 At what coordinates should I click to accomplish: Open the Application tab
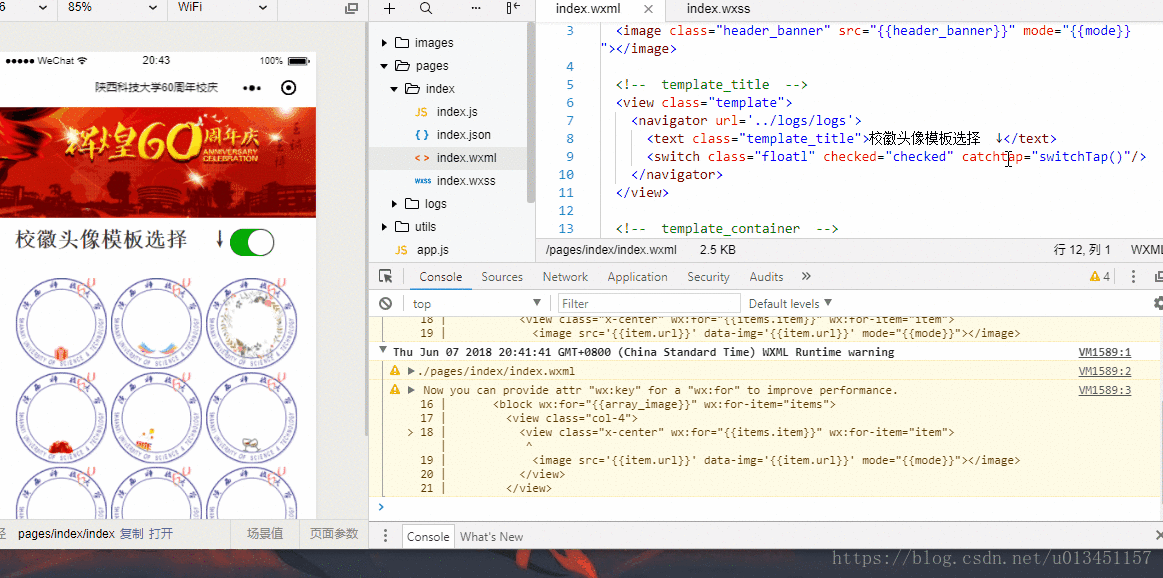(637, 276)
